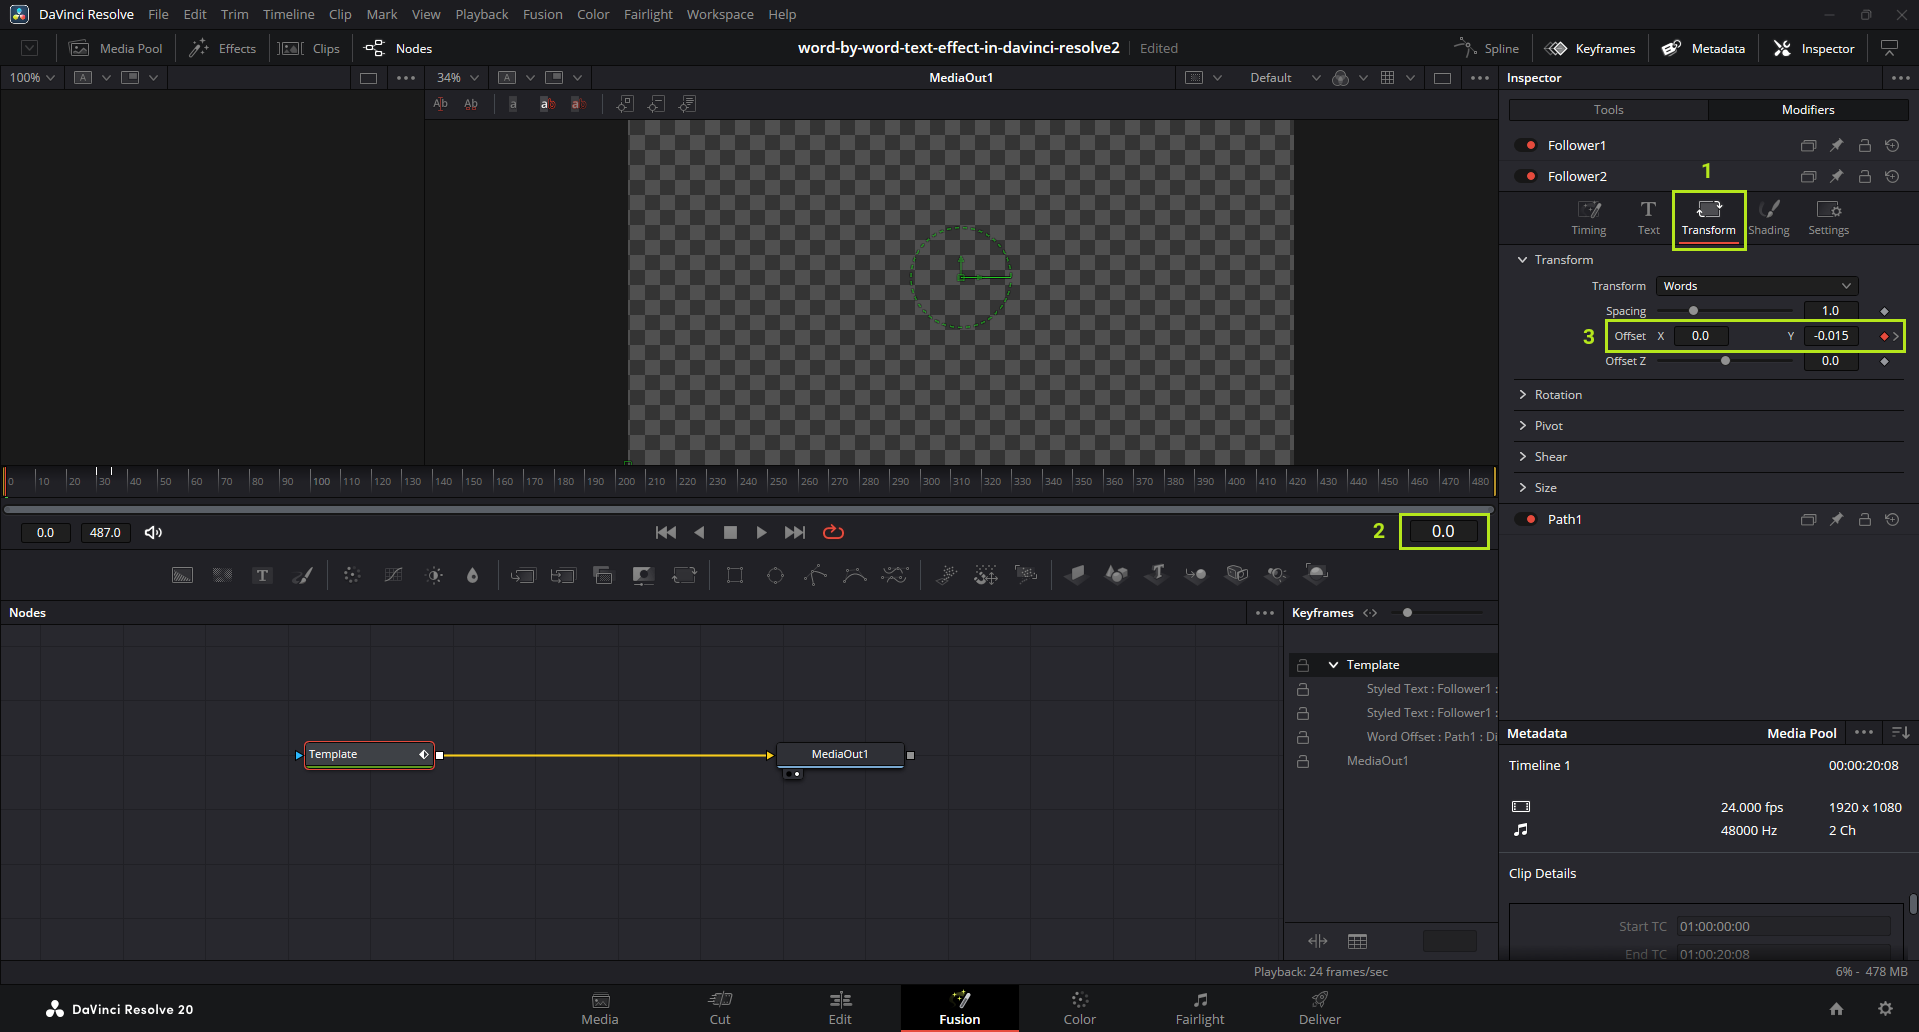Pin the Follower1 modifier
This screenshot has height=1032, width=1919.
[x=1836, y=145]
